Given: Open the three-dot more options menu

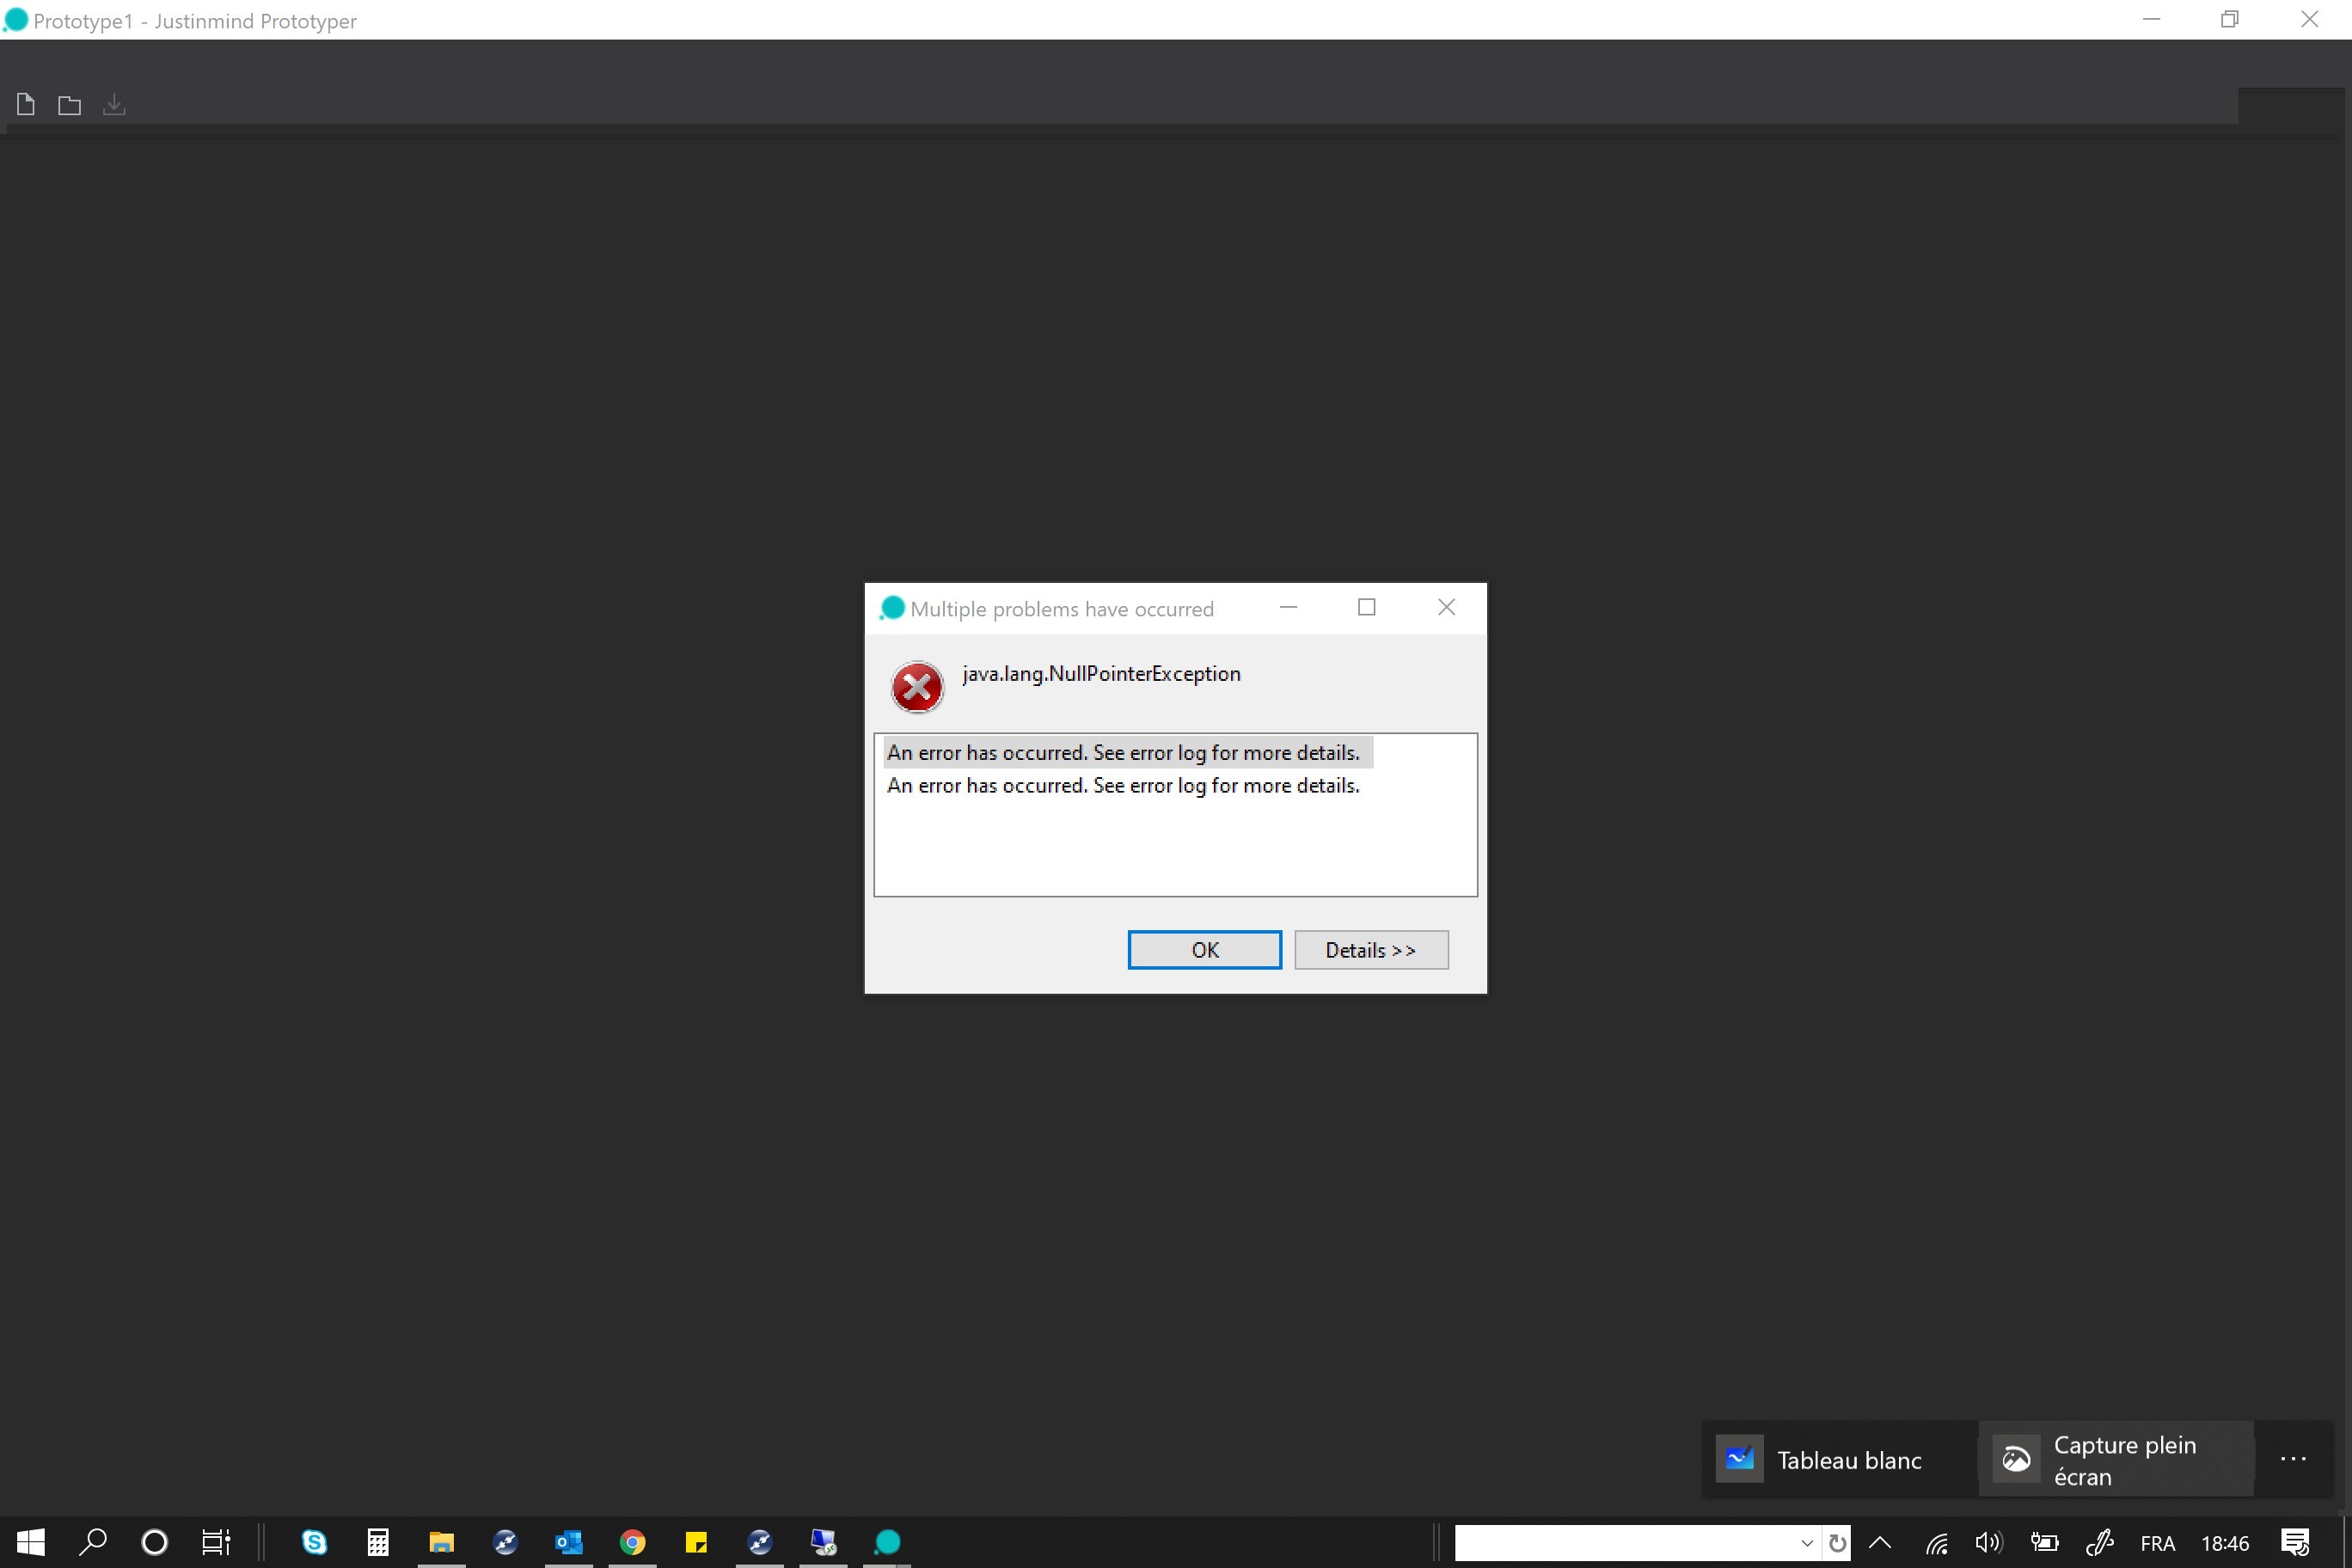Looking at the screenshot, I should (2293, 1460).
